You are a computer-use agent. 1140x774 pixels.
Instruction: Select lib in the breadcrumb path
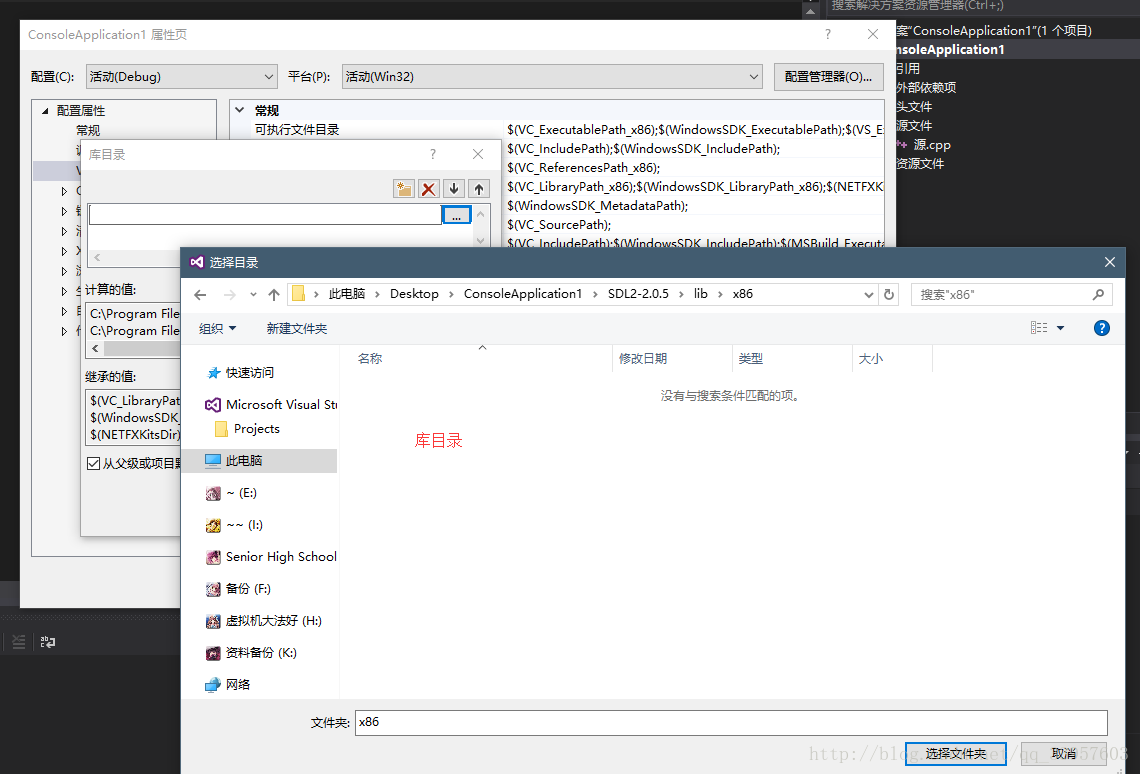point(700,294)
